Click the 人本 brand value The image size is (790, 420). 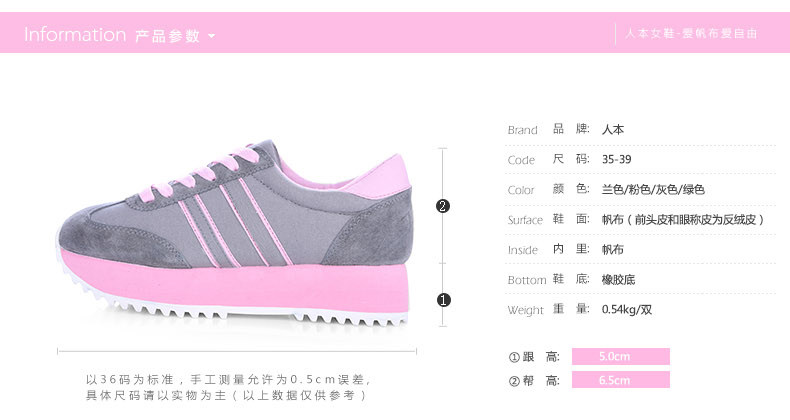[613, 129]
